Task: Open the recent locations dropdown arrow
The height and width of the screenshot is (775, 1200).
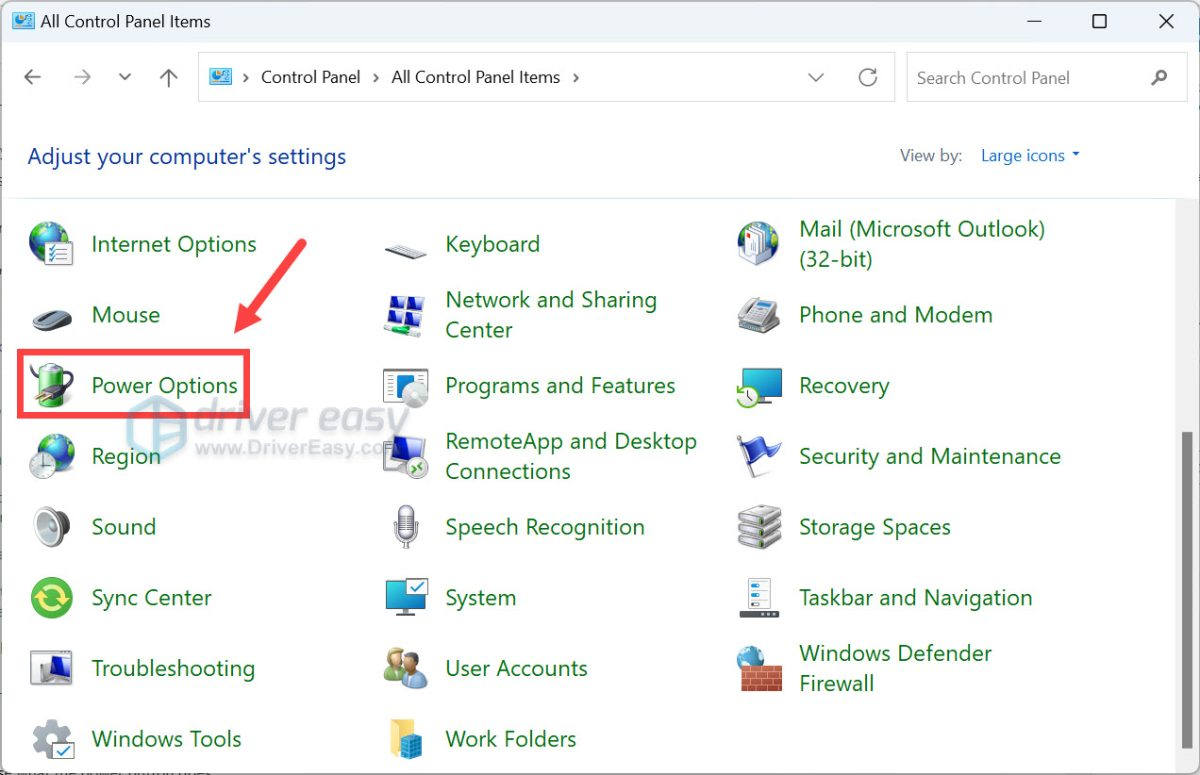Action: pos(125,77)
